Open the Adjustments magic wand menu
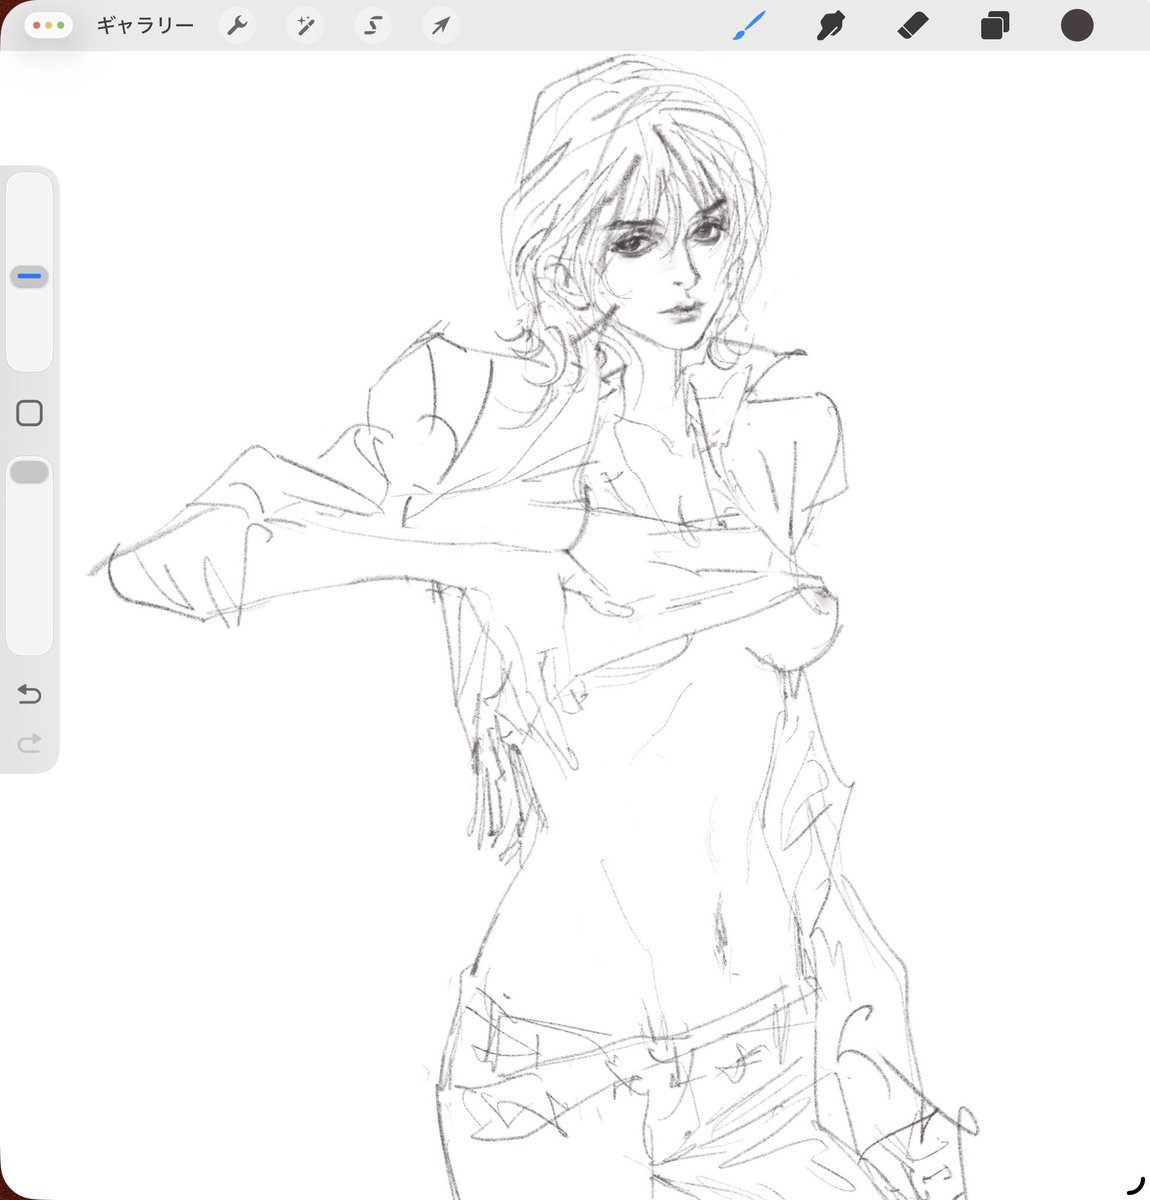Viewport: 1150px width, 1200px height. click(305, 25)
